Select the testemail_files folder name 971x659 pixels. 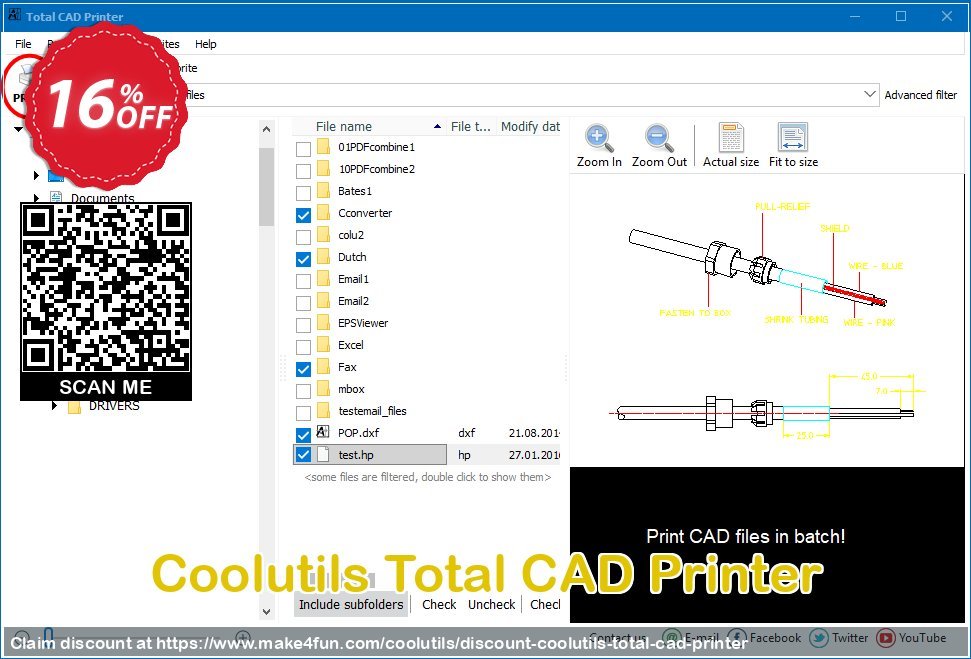pyautogui.click(x=372, y=411)
